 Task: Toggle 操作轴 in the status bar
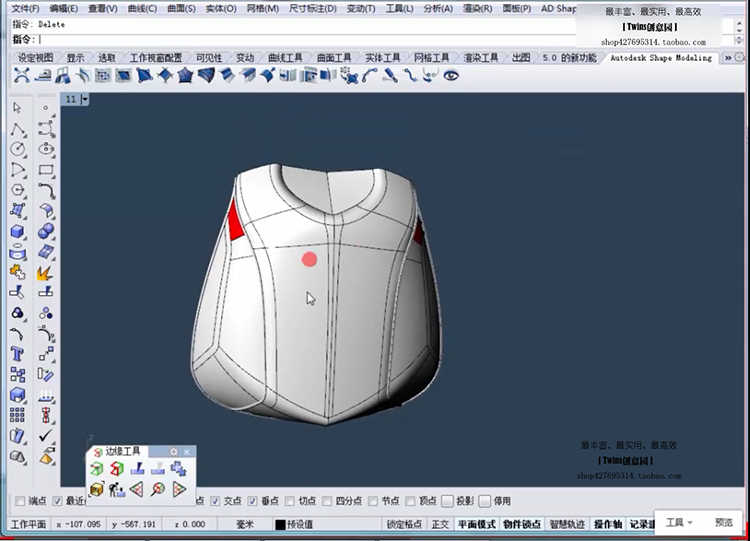608,524
